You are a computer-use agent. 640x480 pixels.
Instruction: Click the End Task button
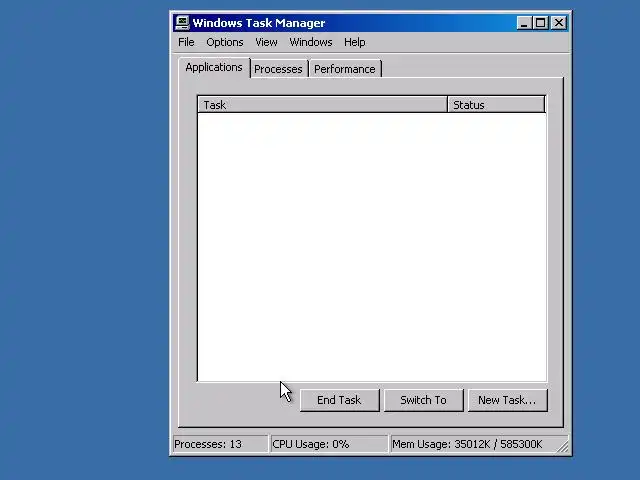(339, 400)
